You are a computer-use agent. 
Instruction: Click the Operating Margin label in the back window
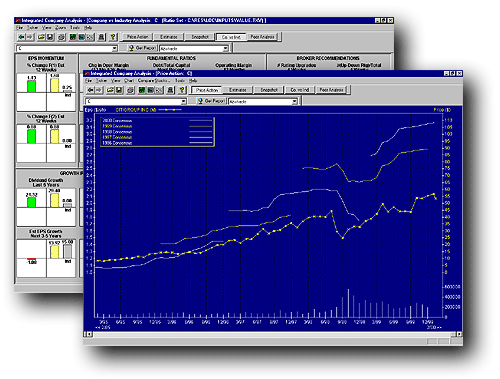(x=233, y=65)
